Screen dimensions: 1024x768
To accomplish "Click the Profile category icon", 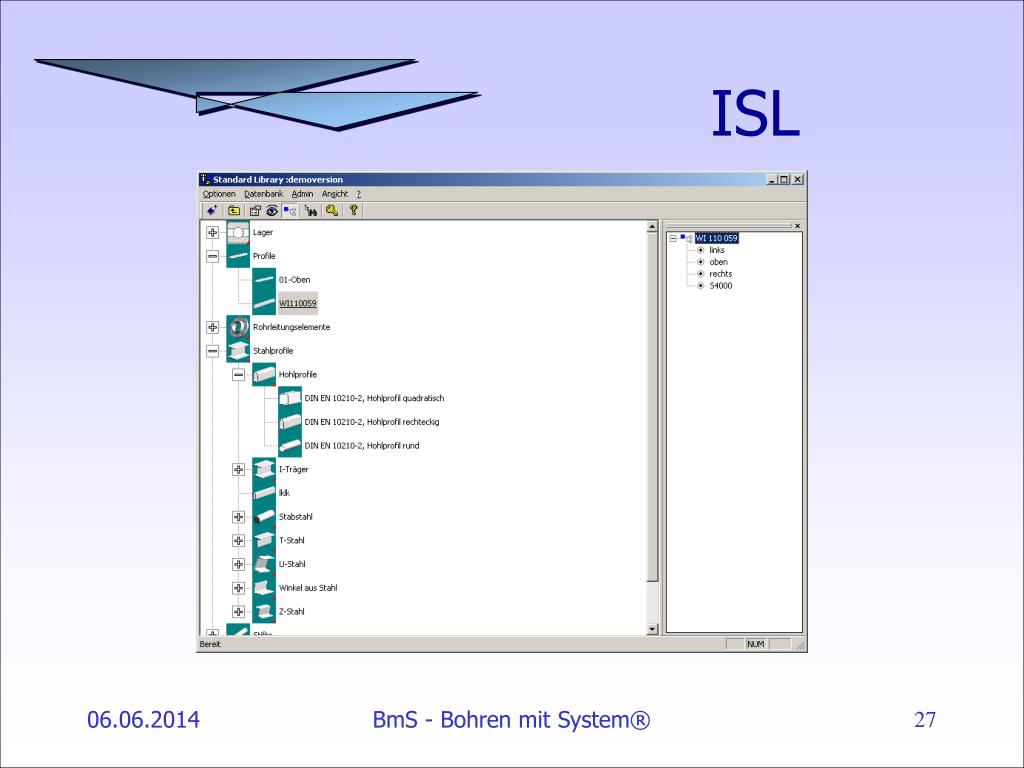I will (238, 256).
